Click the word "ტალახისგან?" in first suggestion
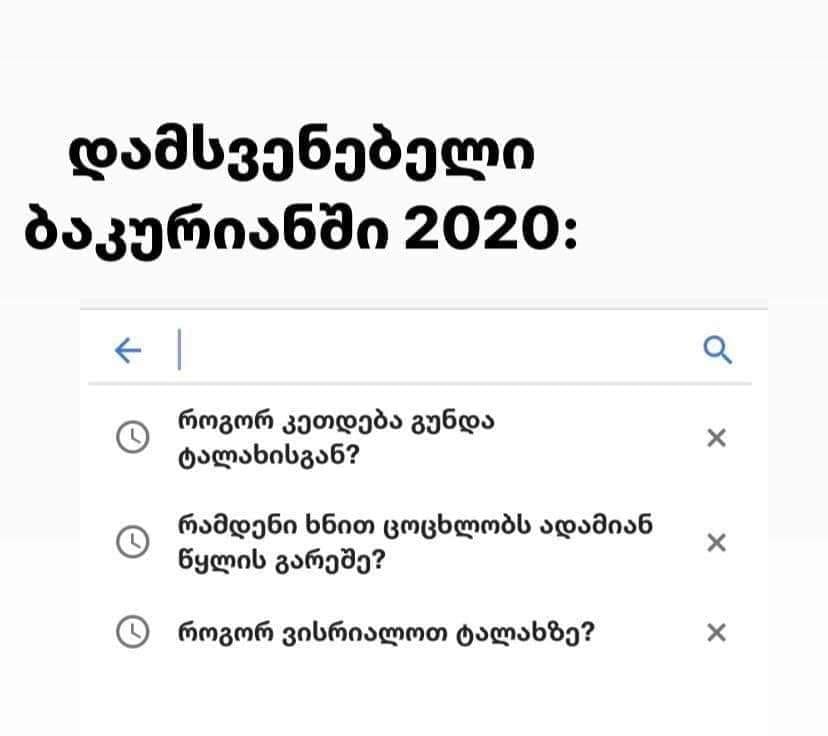 (x=269, y=455)
